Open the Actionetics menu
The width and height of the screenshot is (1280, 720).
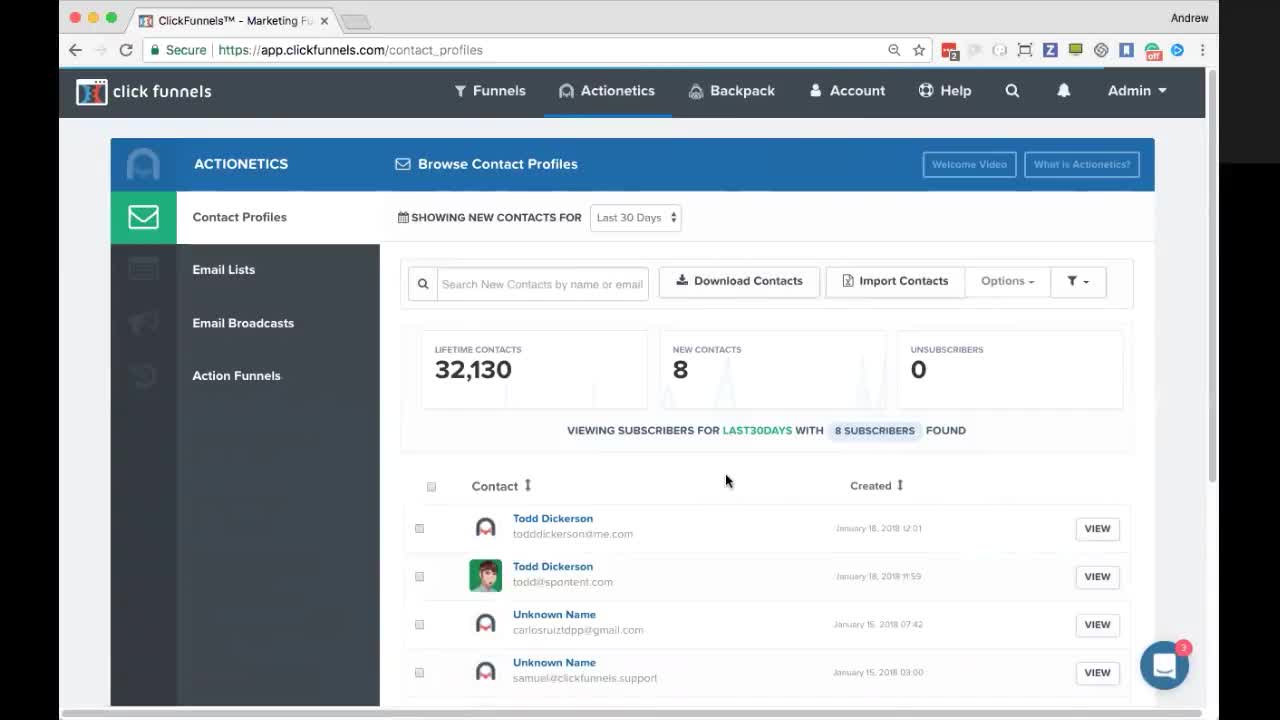(607, 91)
